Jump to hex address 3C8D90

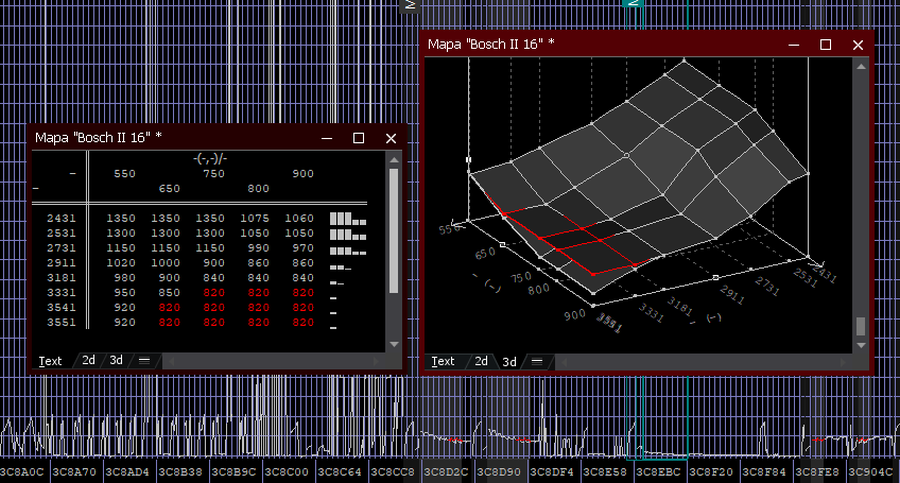(499, 472)
